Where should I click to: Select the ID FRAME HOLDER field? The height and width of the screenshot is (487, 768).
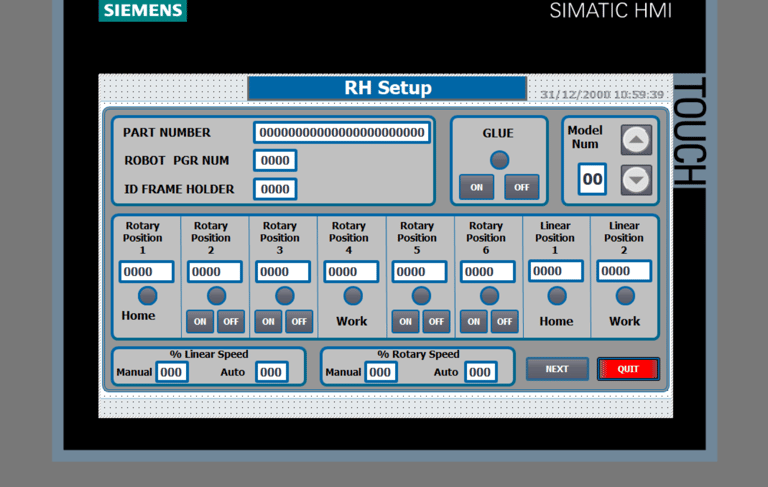[275, 189]
